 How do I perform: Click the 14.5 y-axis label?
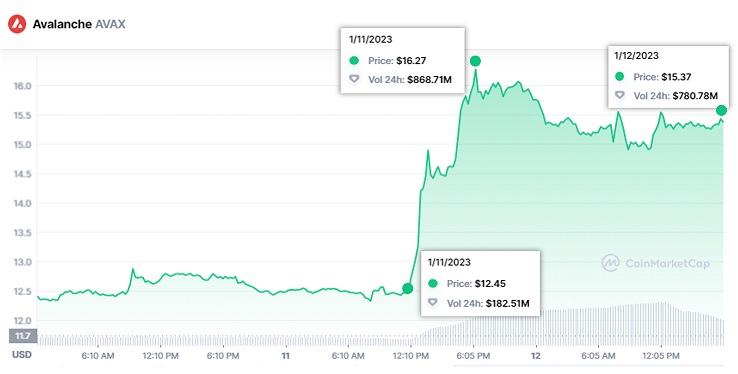[x=23, y=174]
